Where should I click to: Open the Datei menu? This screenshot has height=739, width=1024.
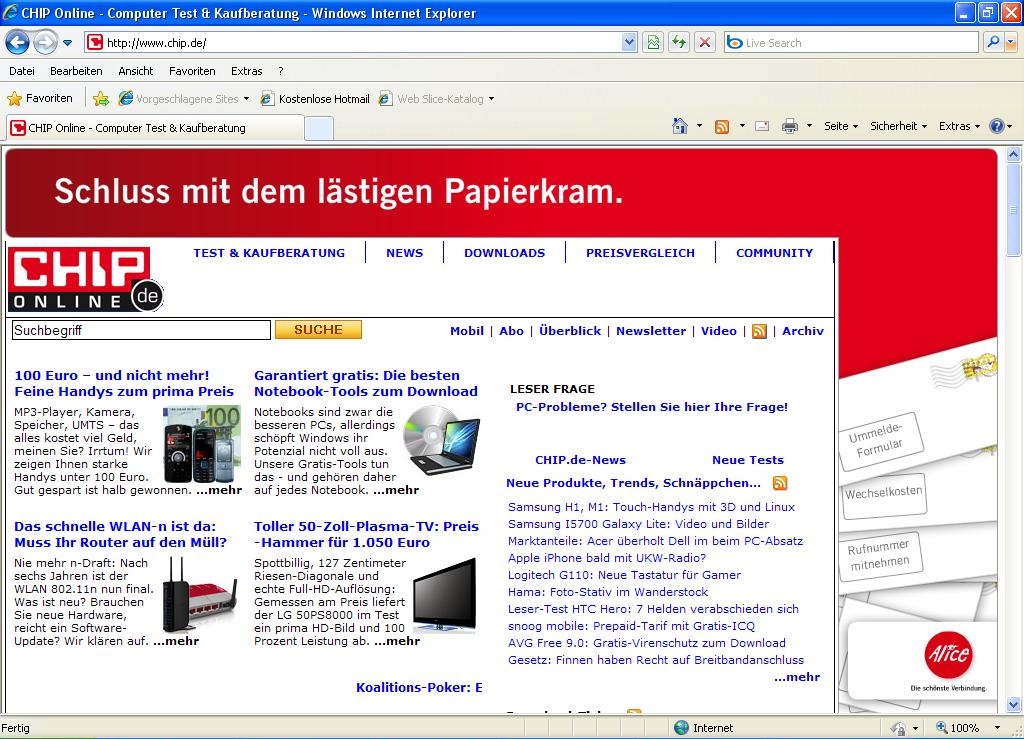22,71
